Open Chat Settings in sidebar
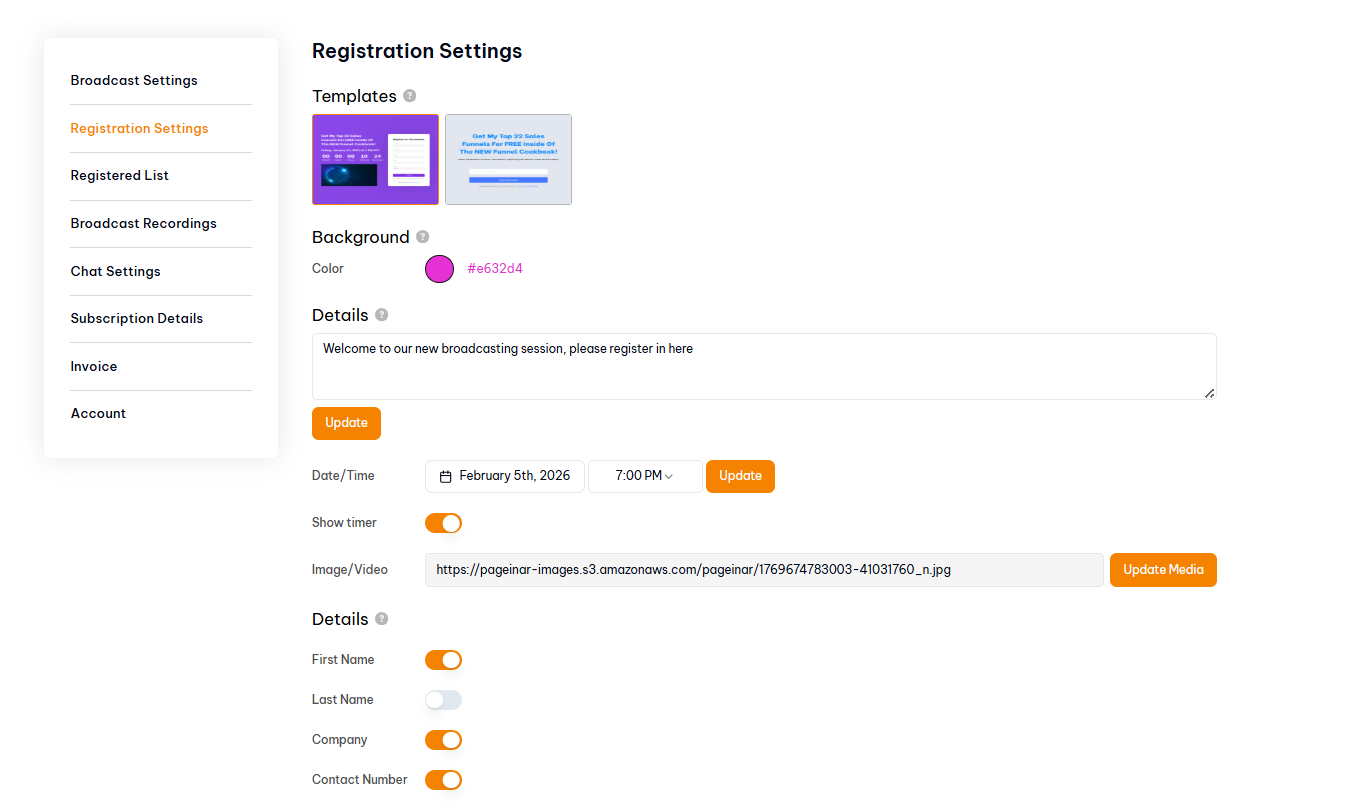 (115, 271)
